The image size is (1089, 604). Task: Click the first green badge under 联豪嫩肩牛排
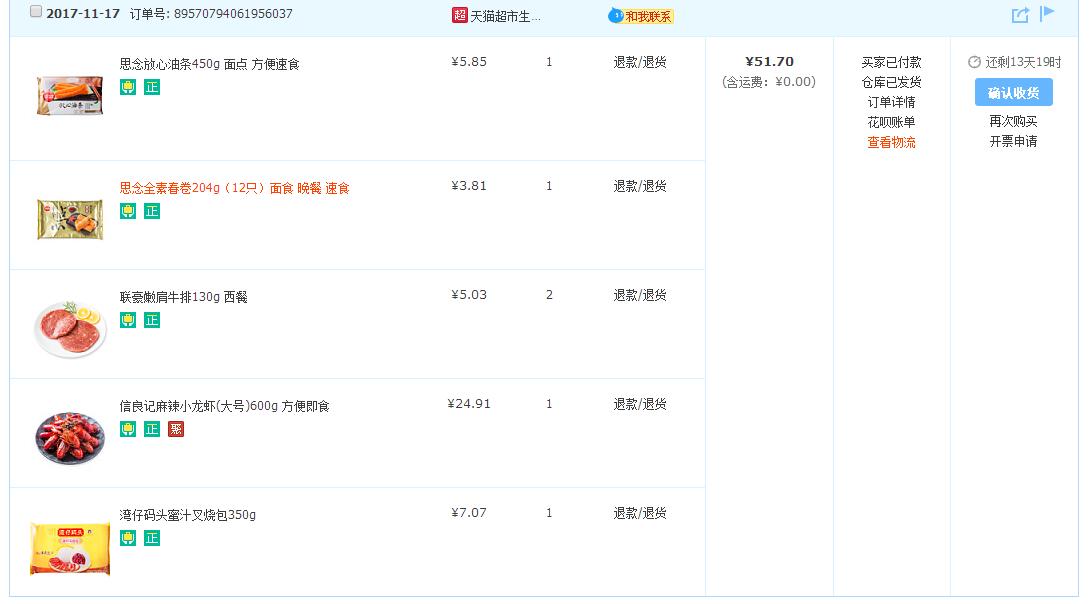[128, 320]
